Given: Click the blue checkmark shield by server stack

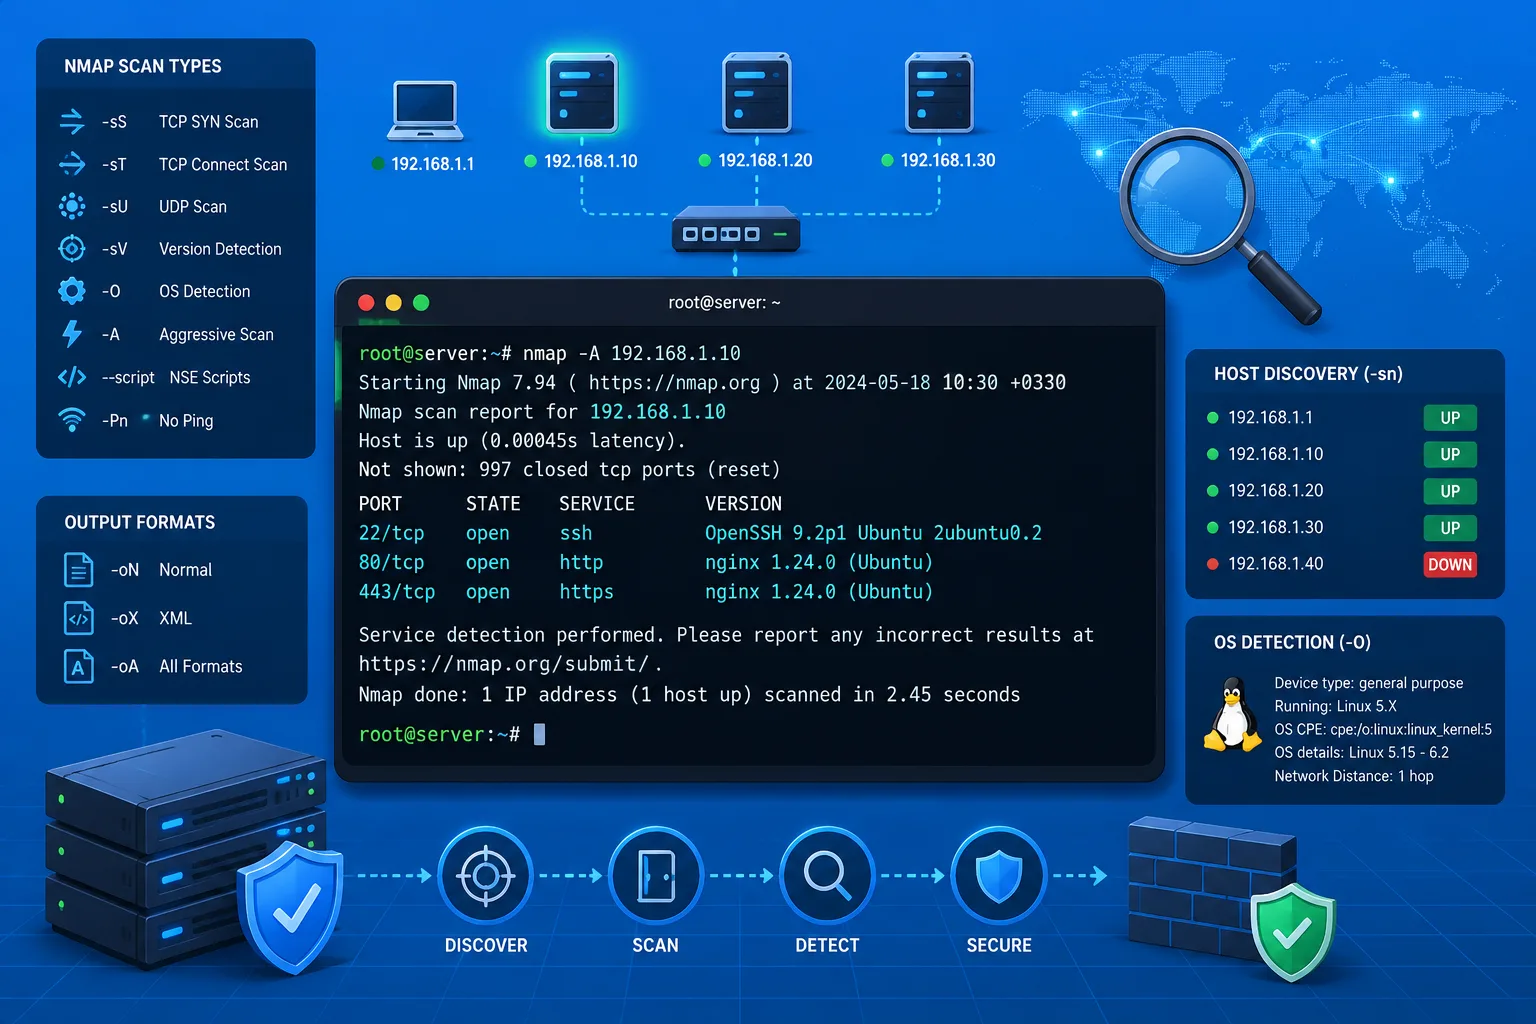Looking at the screenshot, I should 291,906.
